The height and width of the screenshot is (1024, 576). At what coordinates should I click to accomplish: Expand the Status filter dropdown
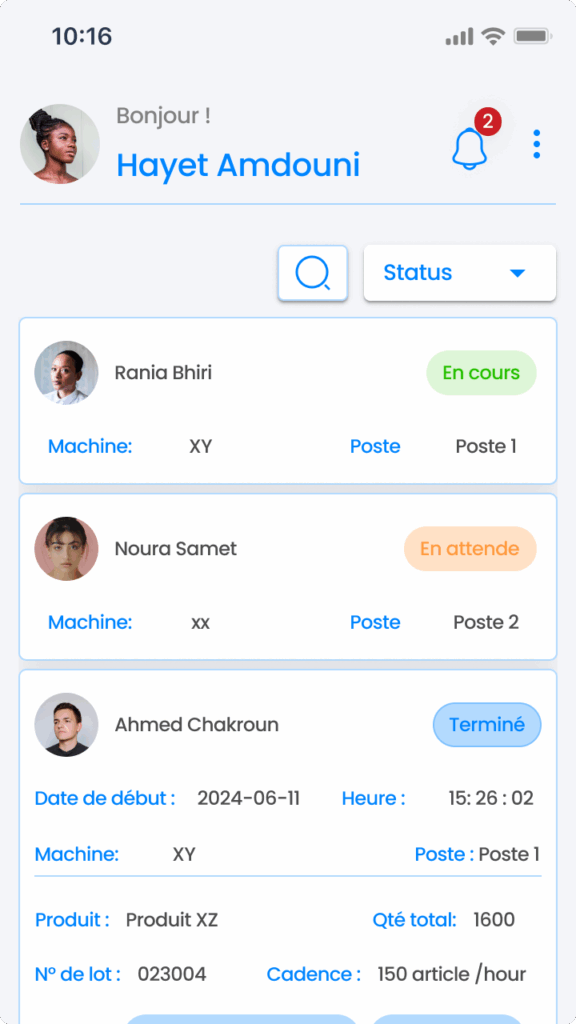click(x=460, y=273)
